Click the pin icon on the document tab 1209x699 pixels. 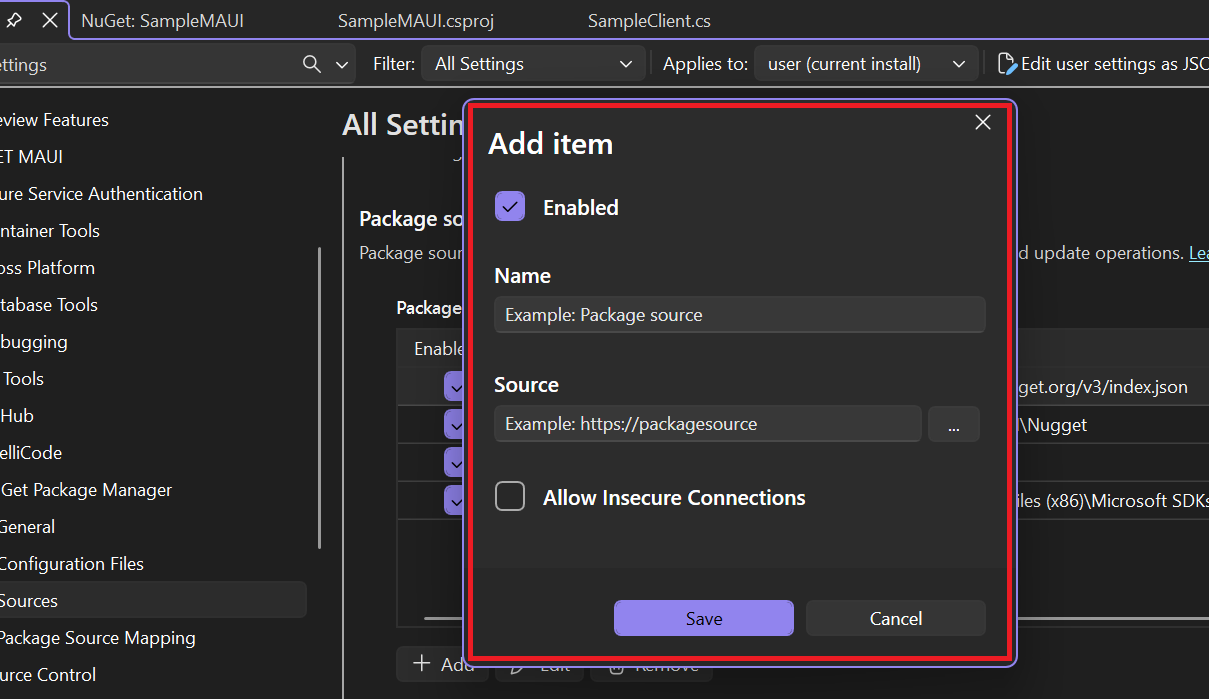coord(12,19)
